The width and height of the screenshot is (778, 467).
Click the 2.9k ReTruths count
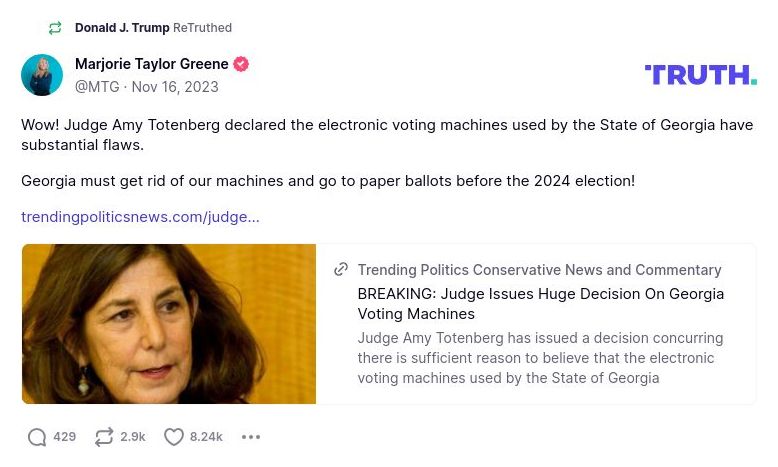(133, 437)
